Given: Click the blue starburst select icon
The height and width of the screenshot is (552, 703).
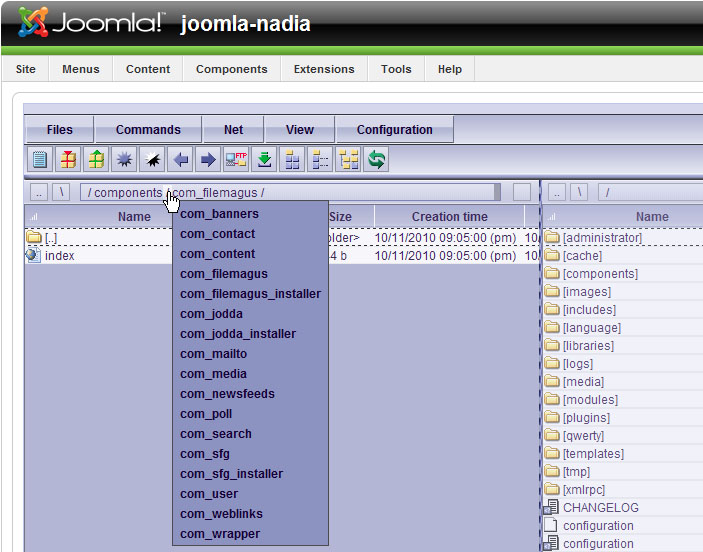Looking at the screenshot, I should click(x=124, y=159).
